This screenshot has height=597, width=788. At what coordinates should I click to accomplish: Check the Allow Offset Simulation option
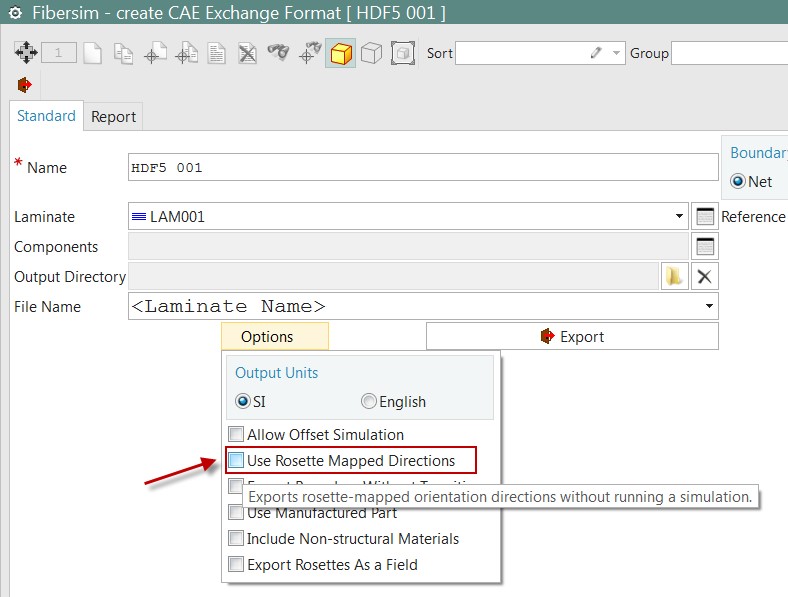point(236,435)
